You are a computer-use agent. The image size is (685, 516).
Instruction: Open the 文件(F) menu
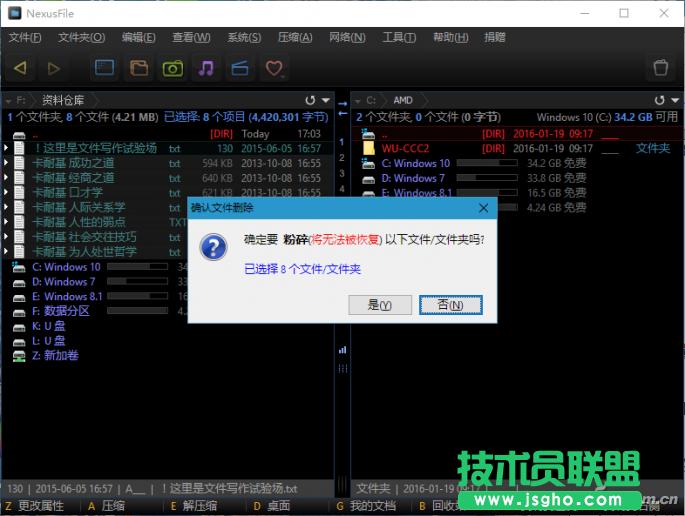(x=25, y=38)
